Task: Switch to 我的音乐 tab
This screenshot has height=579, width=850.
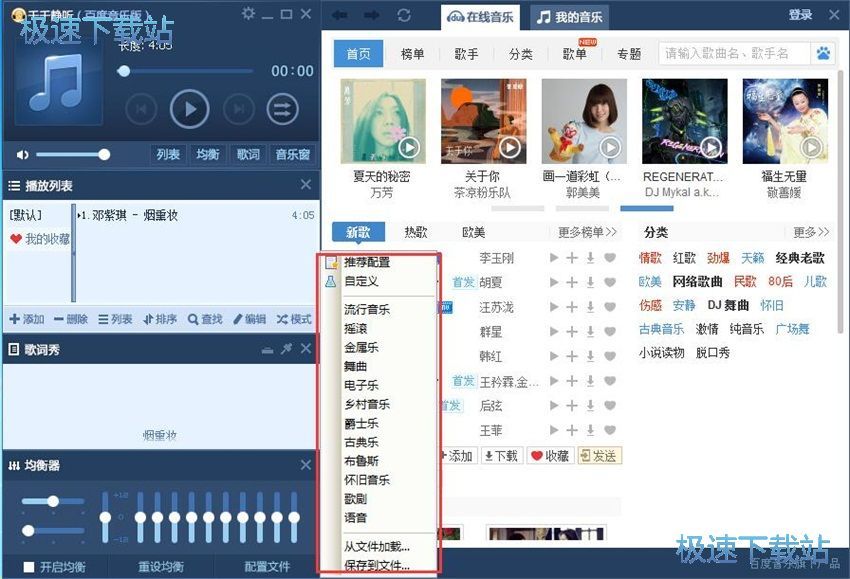Action: [569, 17]
